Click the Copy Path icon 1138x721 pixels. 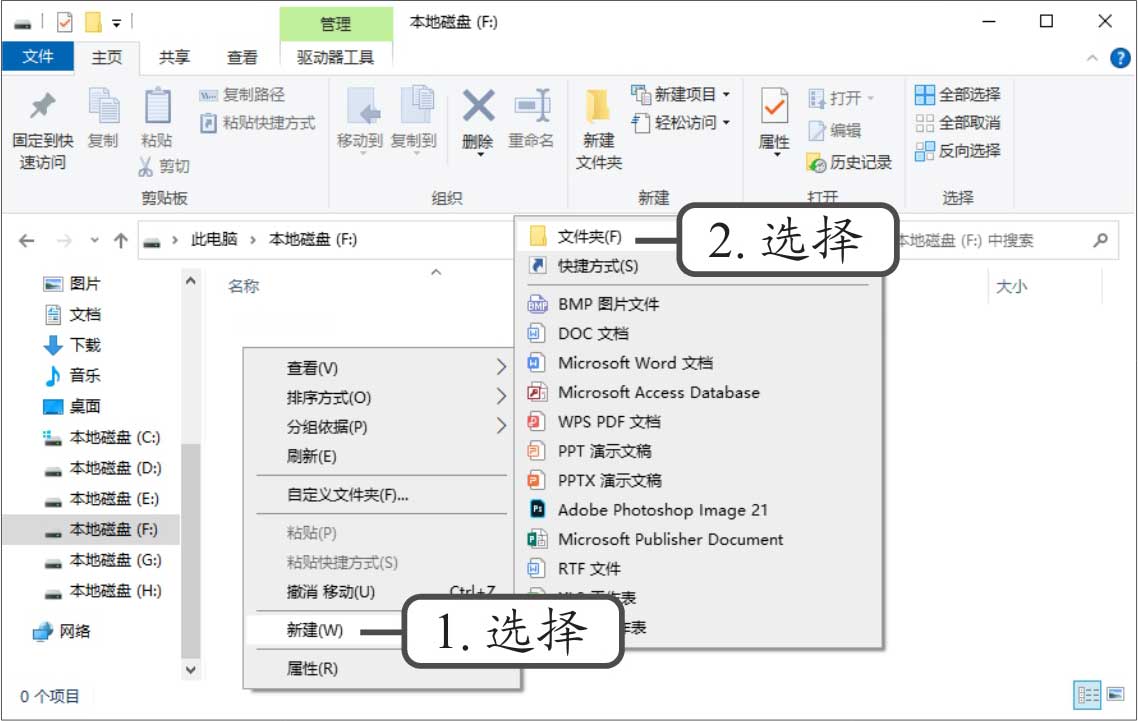(x=208, y=94)
